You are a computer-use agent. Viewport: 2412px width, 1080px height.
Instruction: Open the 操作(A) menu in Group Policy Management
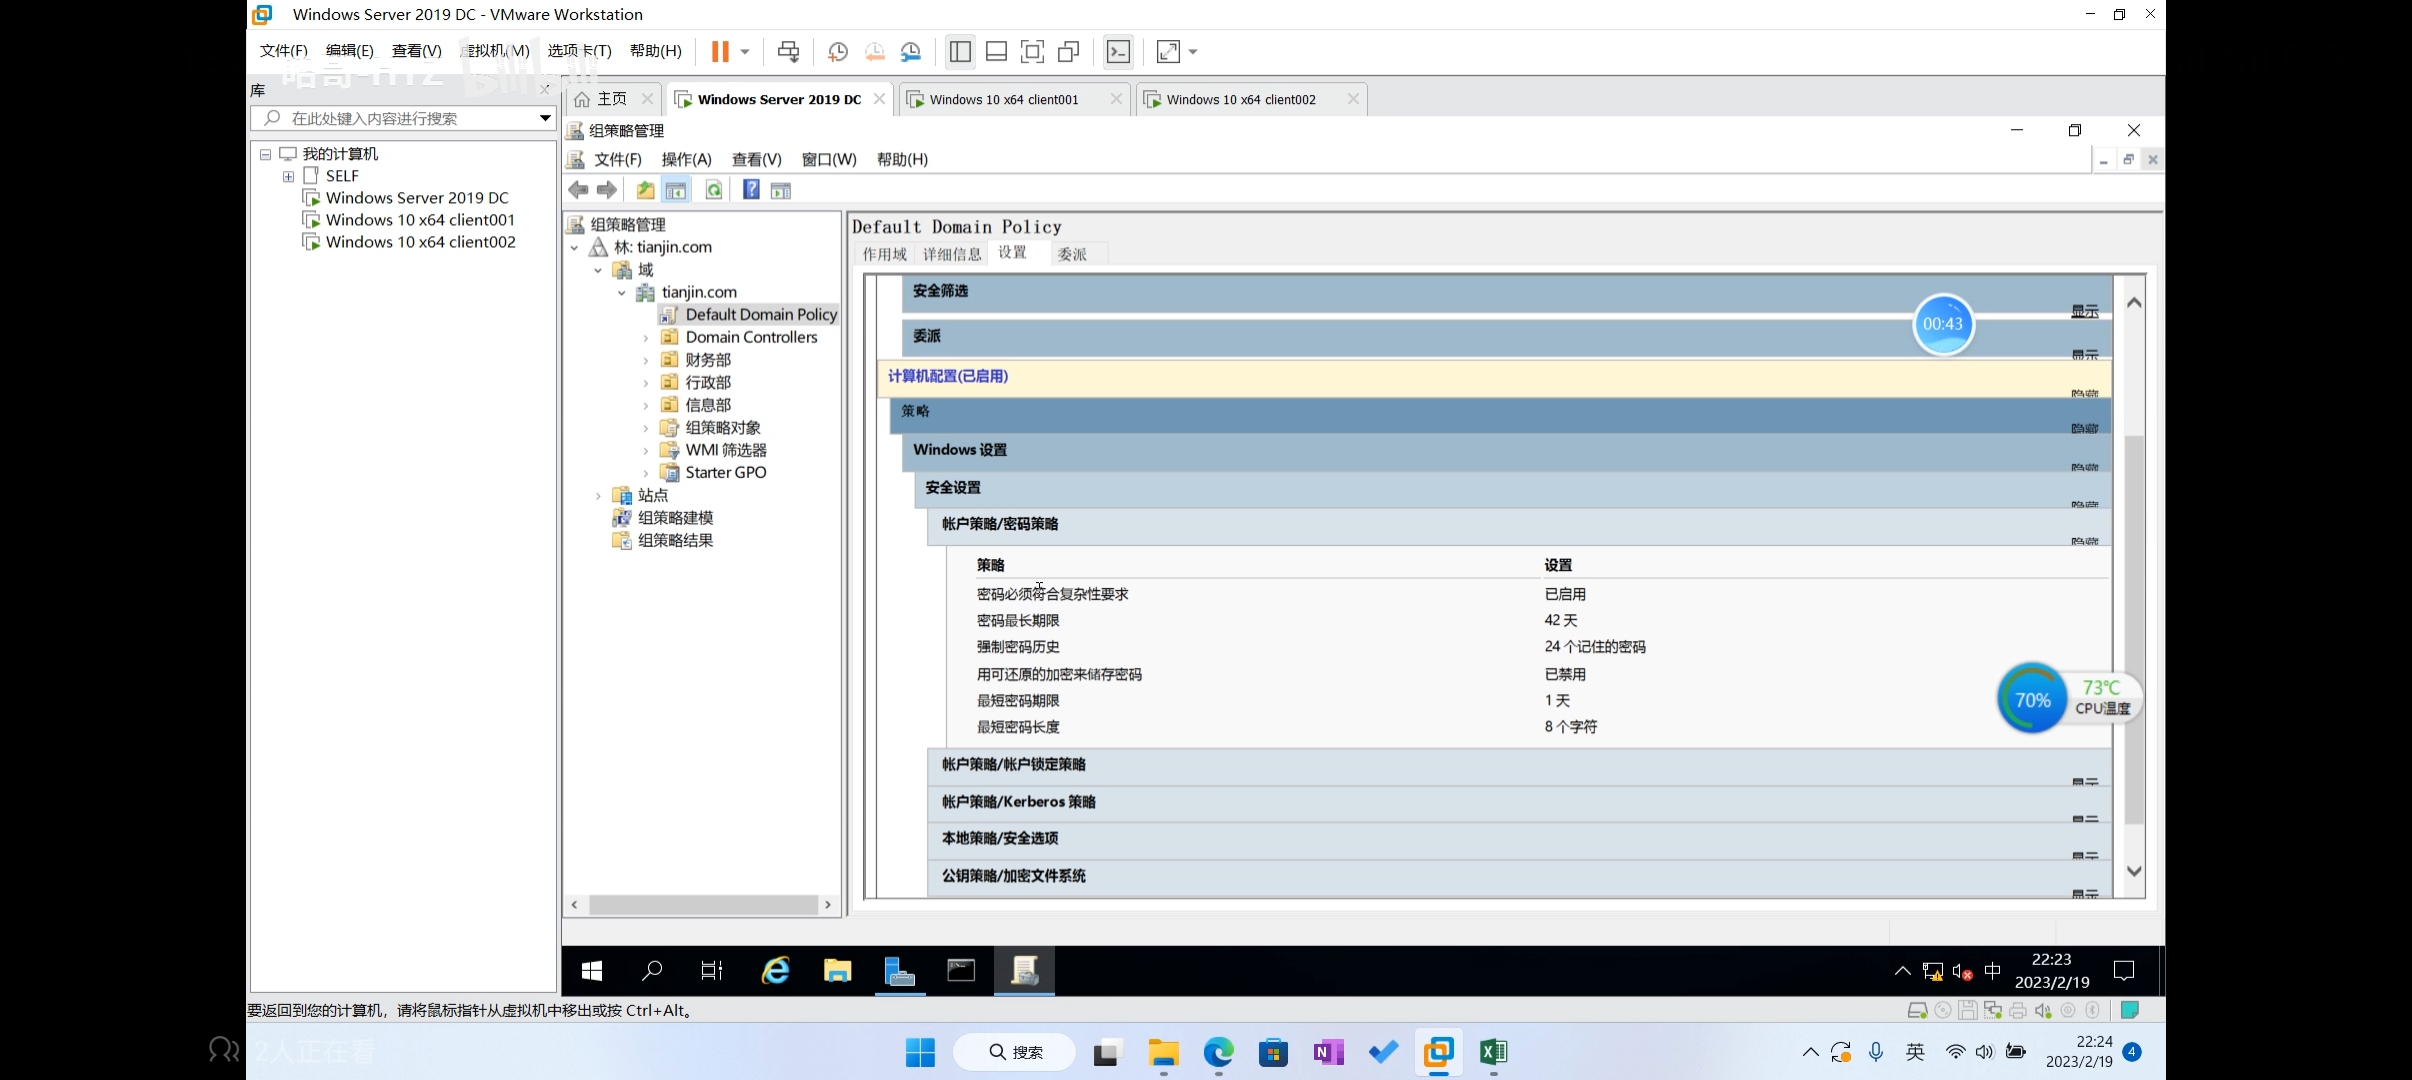pyautogui.click(x=686, y=159)
